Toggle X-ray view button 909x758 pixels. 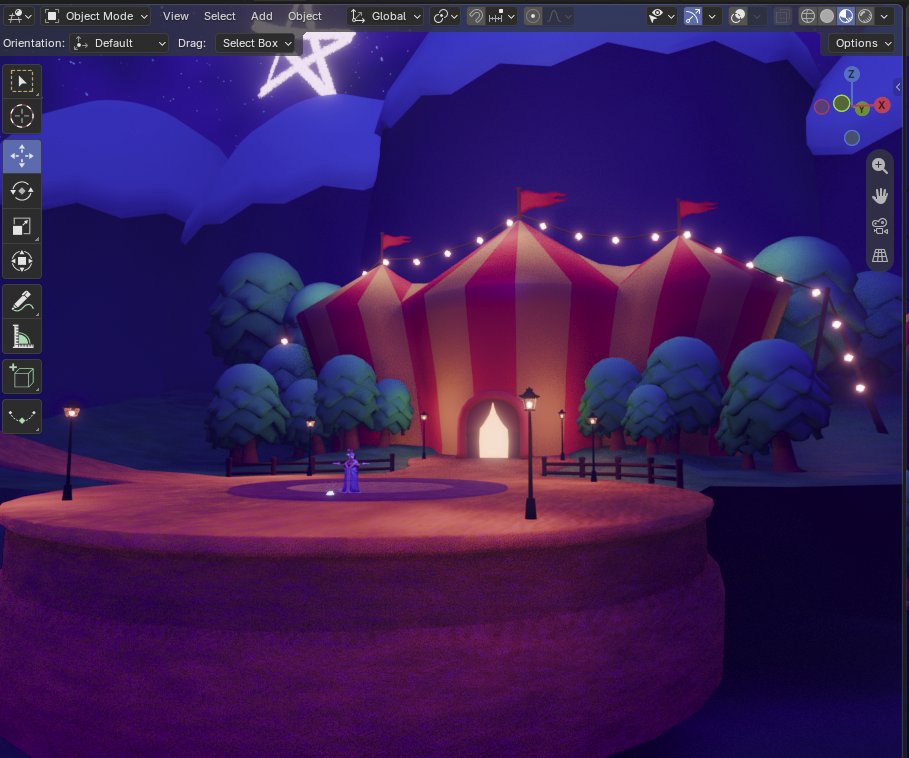pyautogui.click(x=782, y=16)
